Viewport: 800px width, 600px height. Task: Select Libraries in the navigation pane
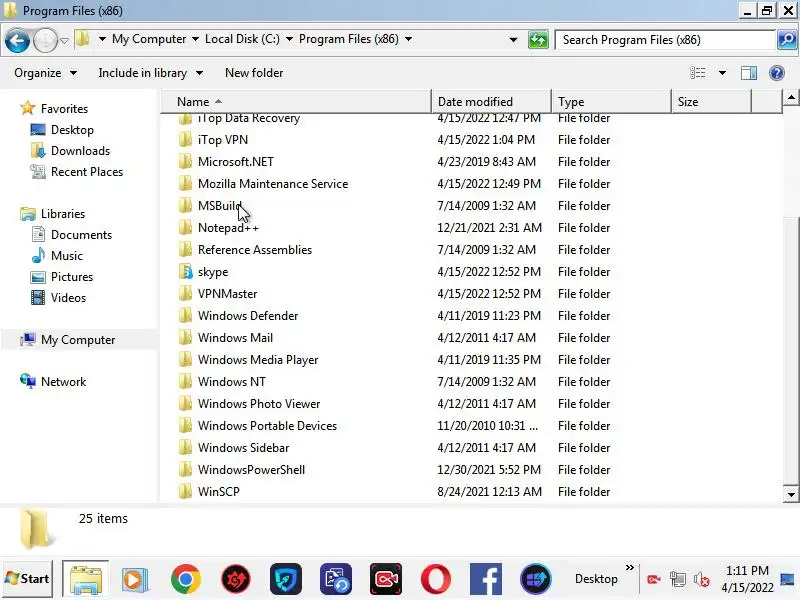(63, 214)
